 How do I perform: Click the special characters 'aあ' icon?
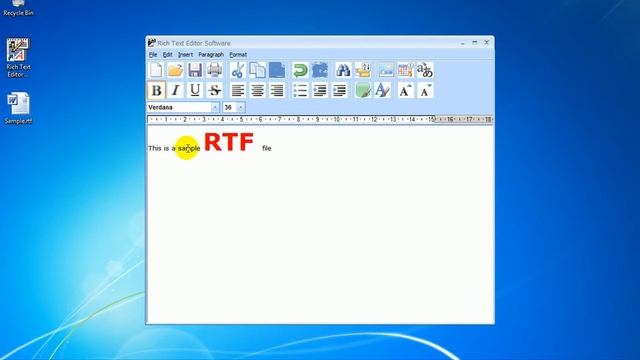[x=425, y=70]
